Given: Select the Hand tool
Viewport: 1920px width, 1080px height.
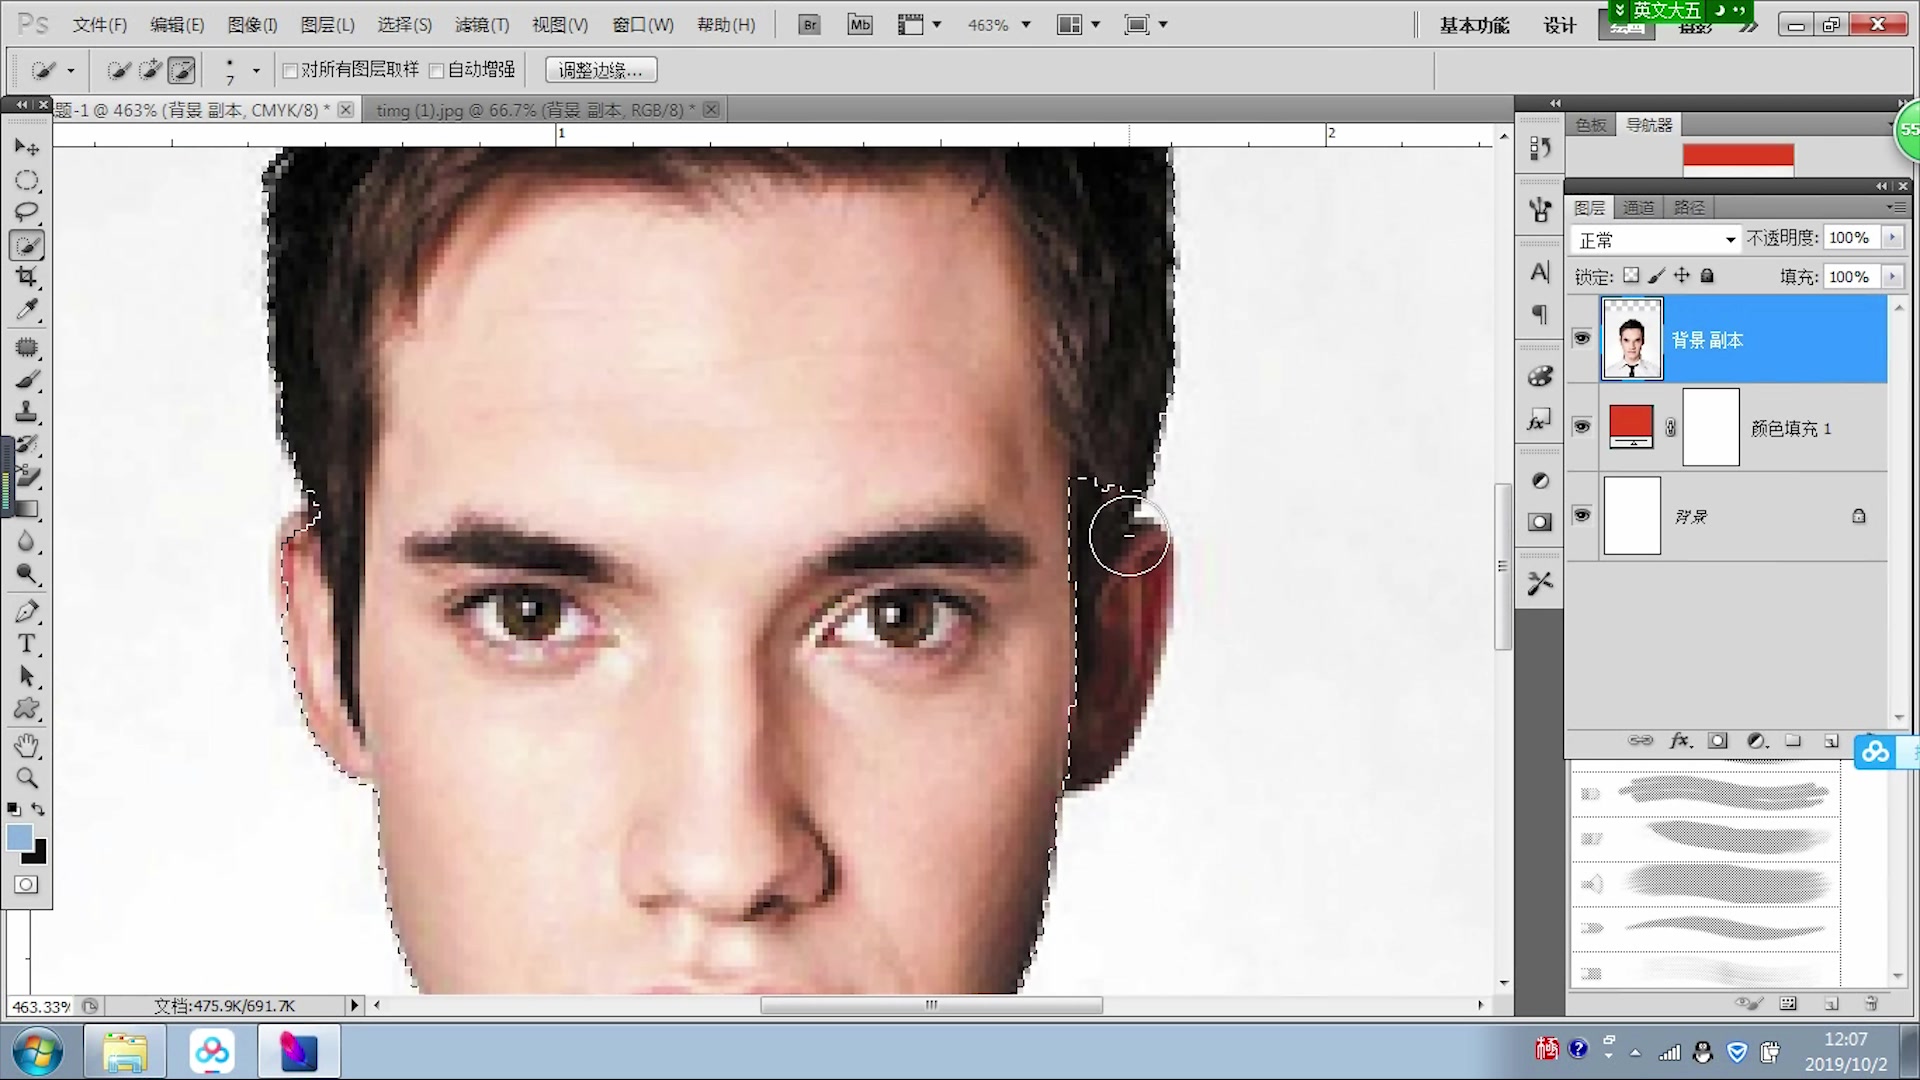Looking at the screenshot, I should (x=27, y=745).
